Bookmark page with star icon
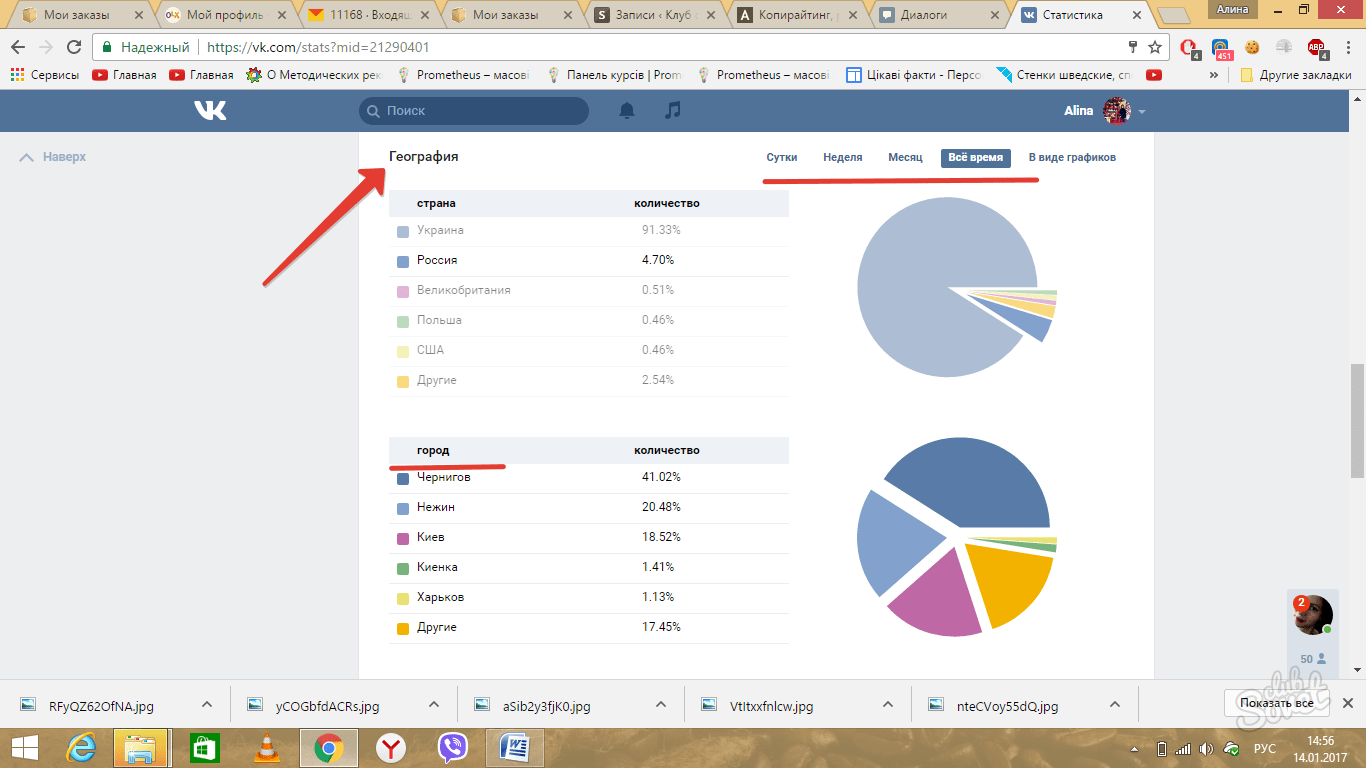Screen dimensions: 1366x768 tap(1155, 47)
